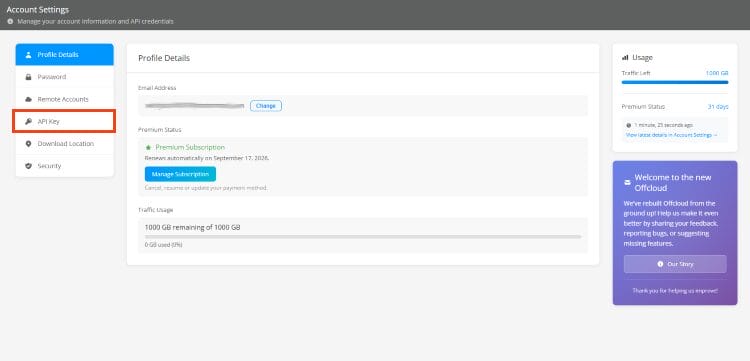Screen dimensions: 750x361
Task: Click the 'Welcome to the new Offcloud' heading
Action: coord(673,183)
